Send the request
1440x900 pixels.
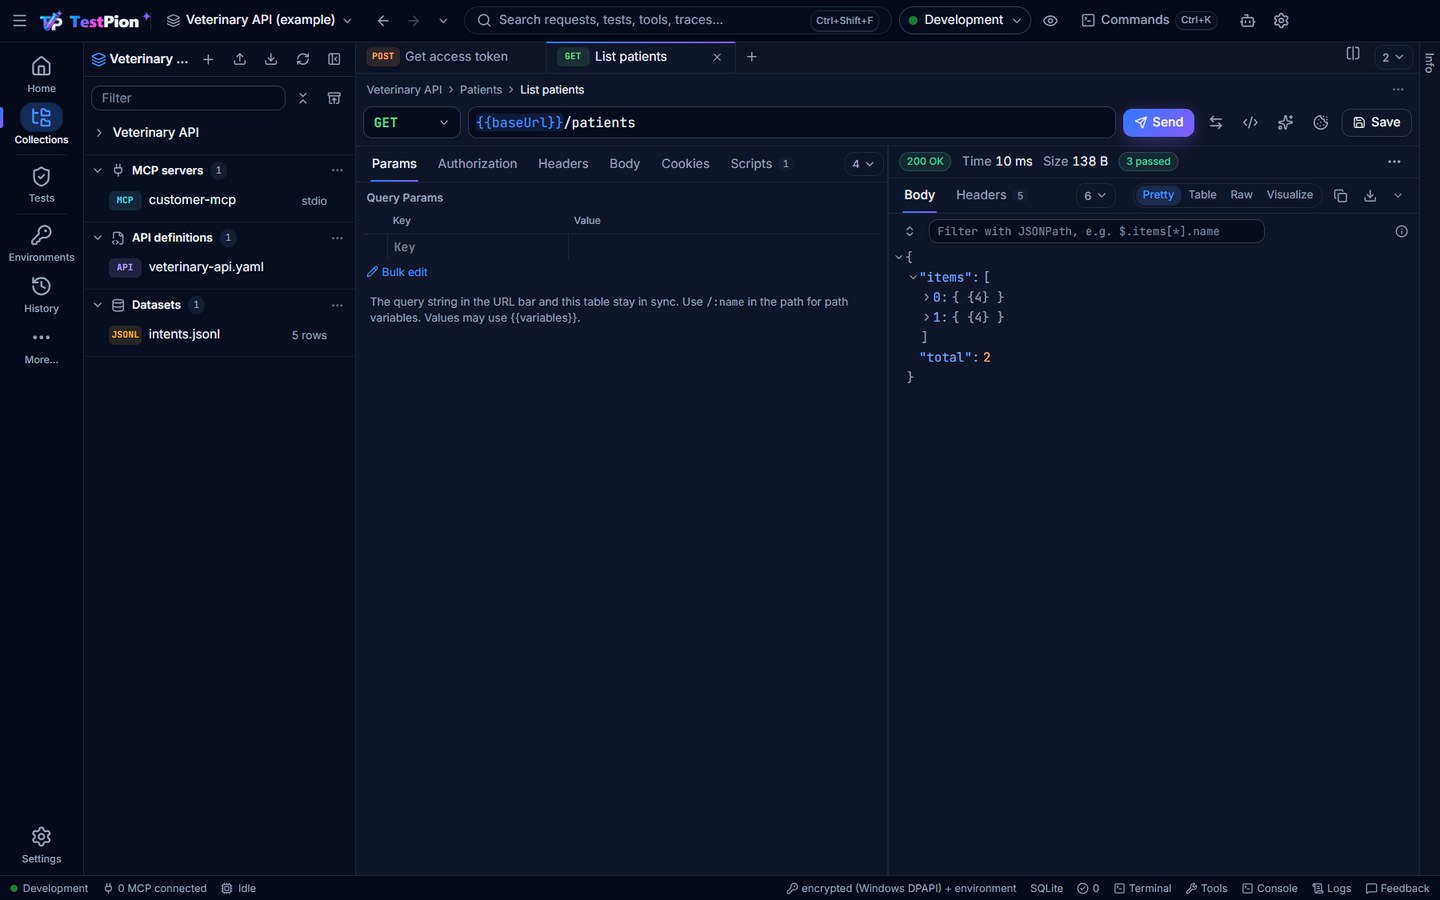pyautogui.click(x=1158, y=122)
